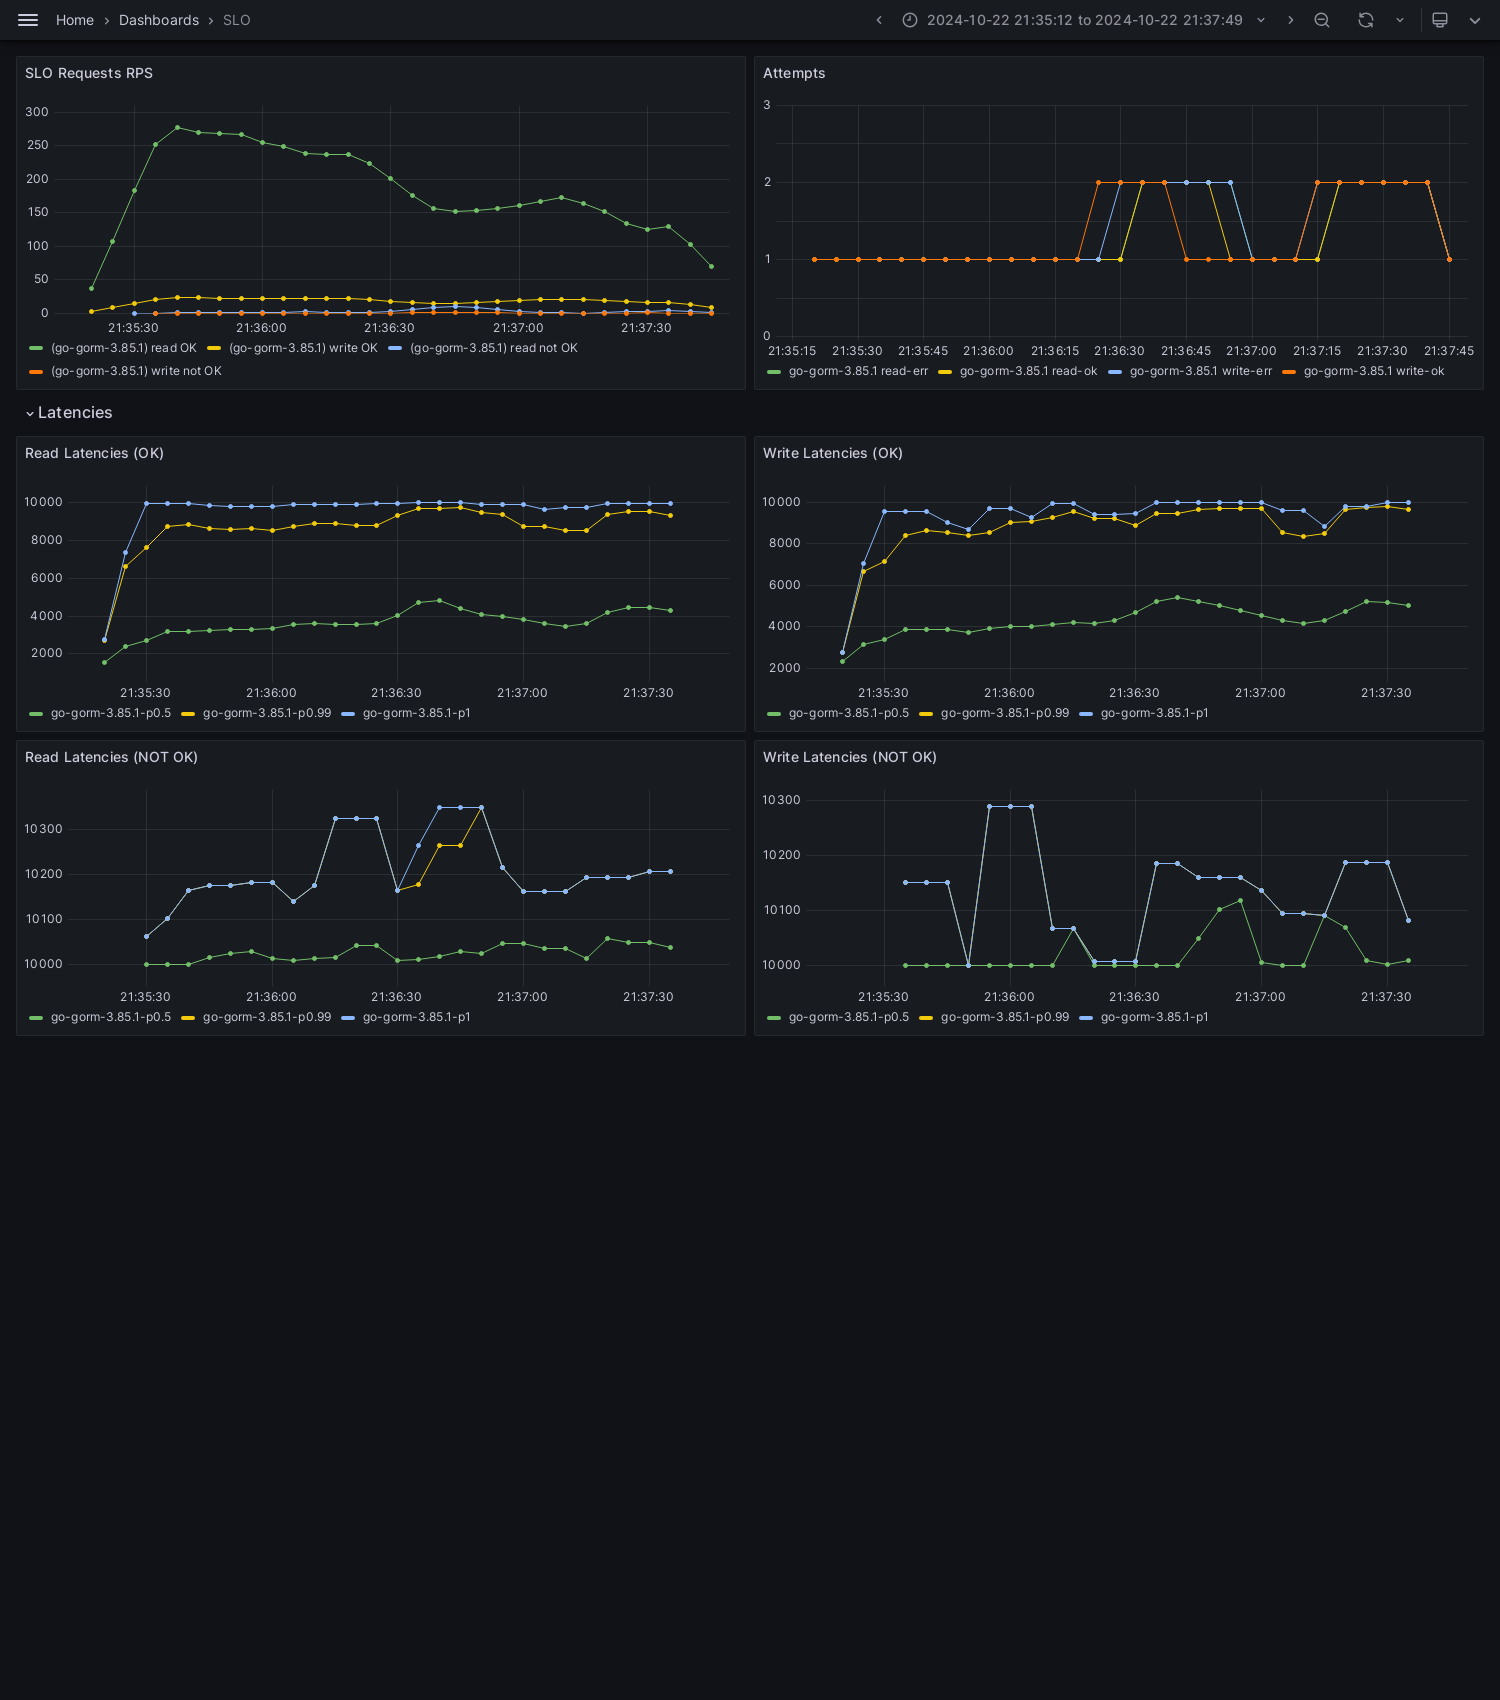Click blue swatch of write-err Attempts legend
This screenshot has height=1700, width=1500.
tap(1115, 372)
